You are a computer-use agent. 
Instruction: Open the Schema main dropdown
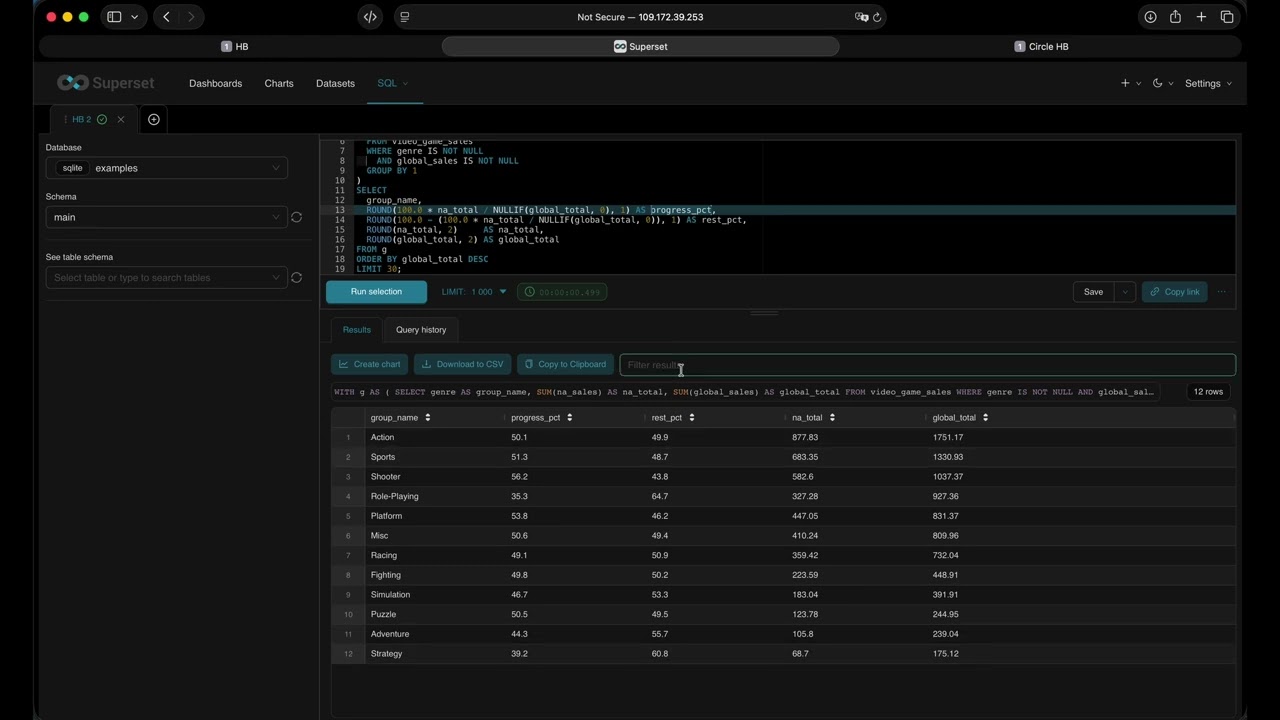point(166,217)
